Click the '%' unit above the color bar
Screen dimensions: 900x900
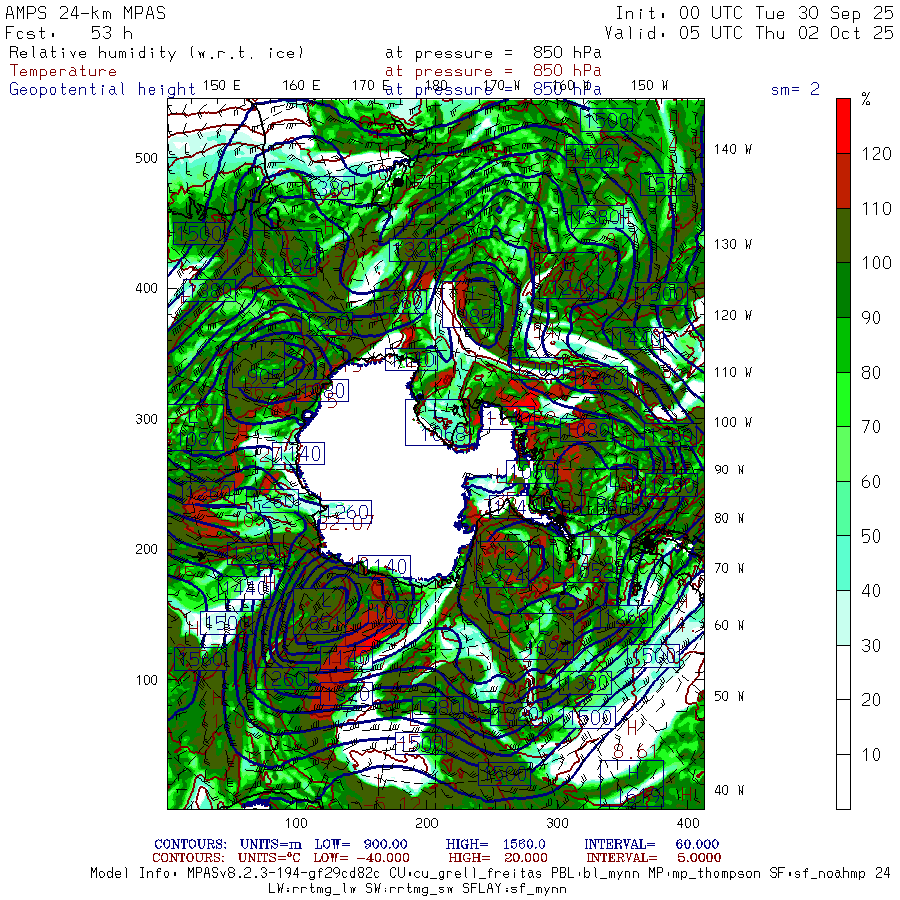point(866,99)
